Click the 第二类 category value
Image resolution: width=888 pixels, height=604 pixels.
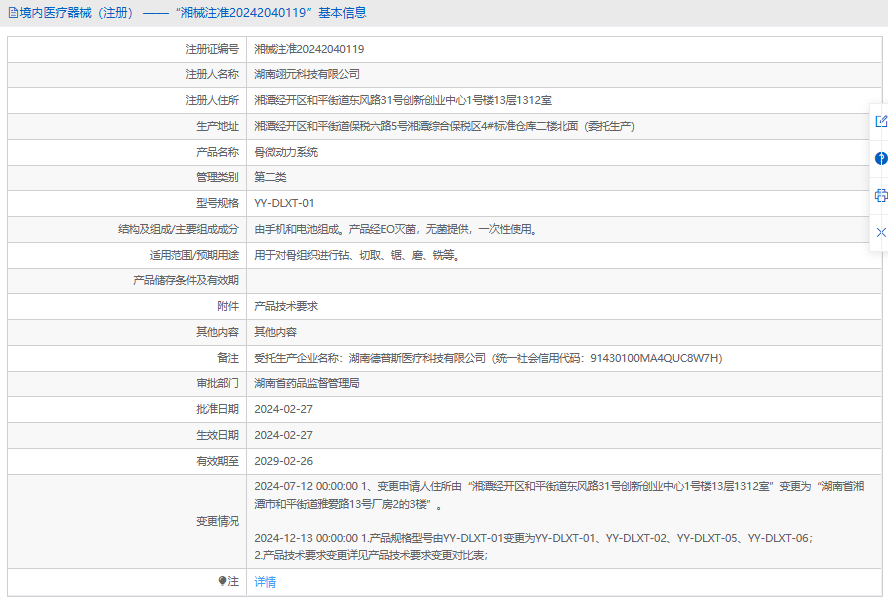point(270,177)
